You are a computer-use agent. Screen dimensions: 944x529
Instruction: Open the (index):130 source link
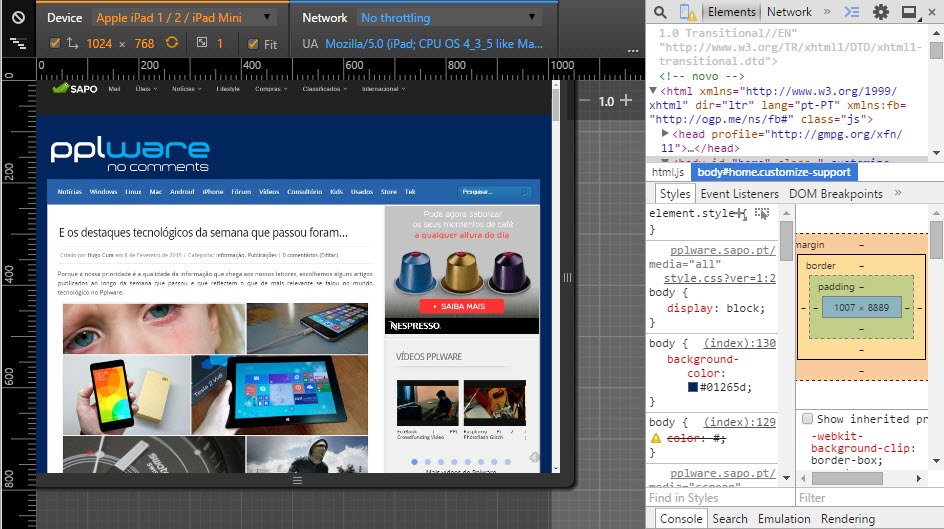(x=739, y=343)
